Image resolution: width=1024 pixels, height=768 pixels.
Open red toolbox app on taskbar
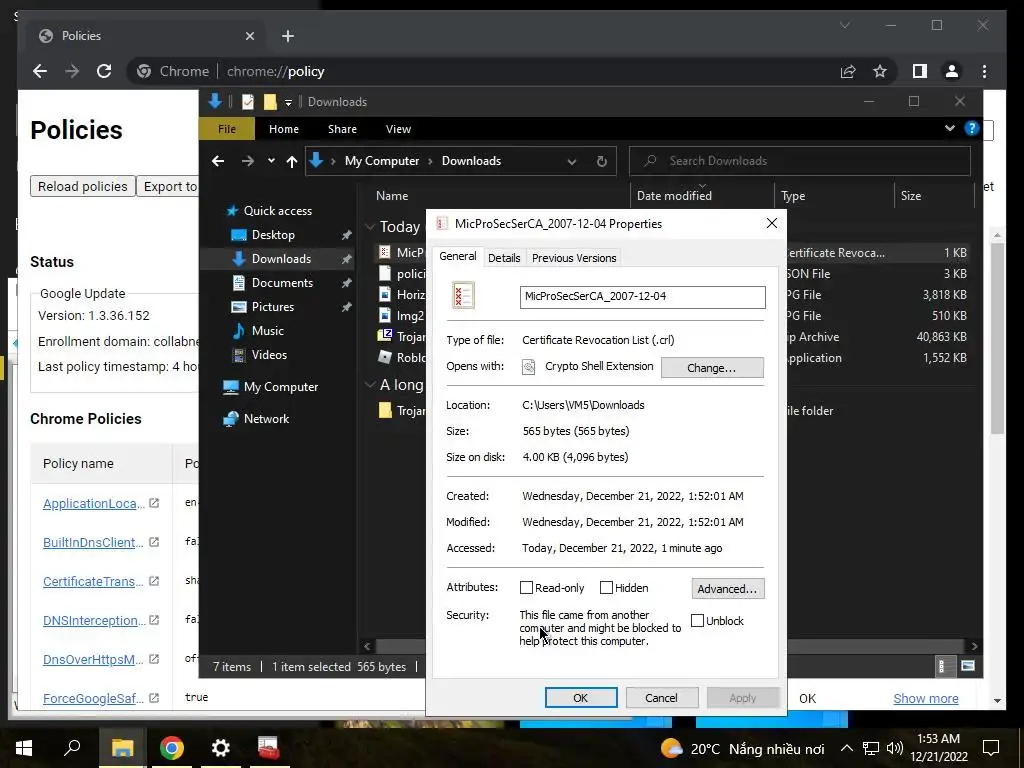coord(268,748)
